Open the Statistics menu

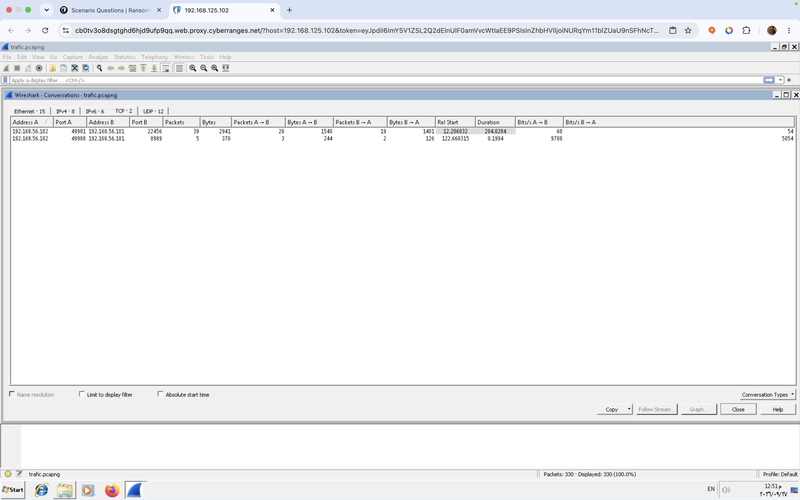[124, 57]
